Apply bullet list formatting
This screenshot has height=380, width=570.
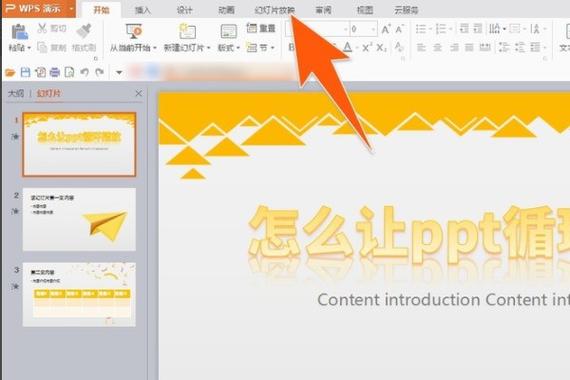[x=421, y=29]
